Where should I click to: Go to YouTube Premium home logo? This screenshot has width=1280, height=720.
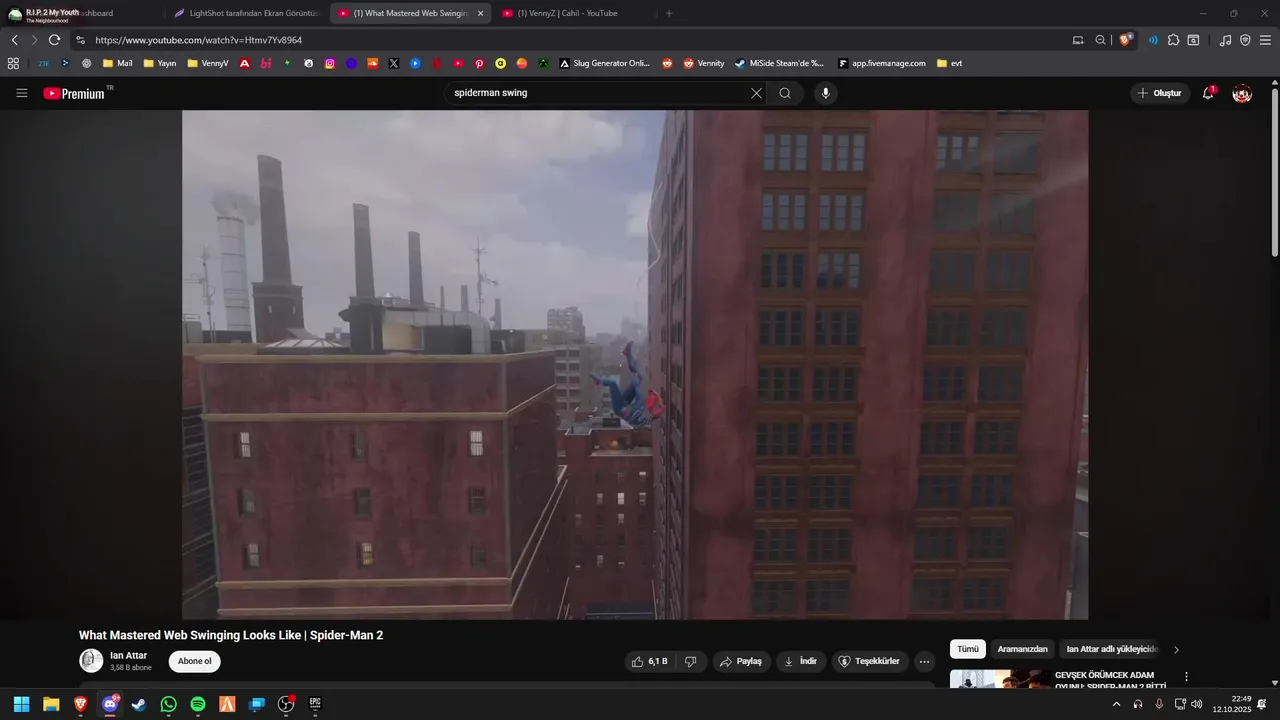tap(74, 93)
